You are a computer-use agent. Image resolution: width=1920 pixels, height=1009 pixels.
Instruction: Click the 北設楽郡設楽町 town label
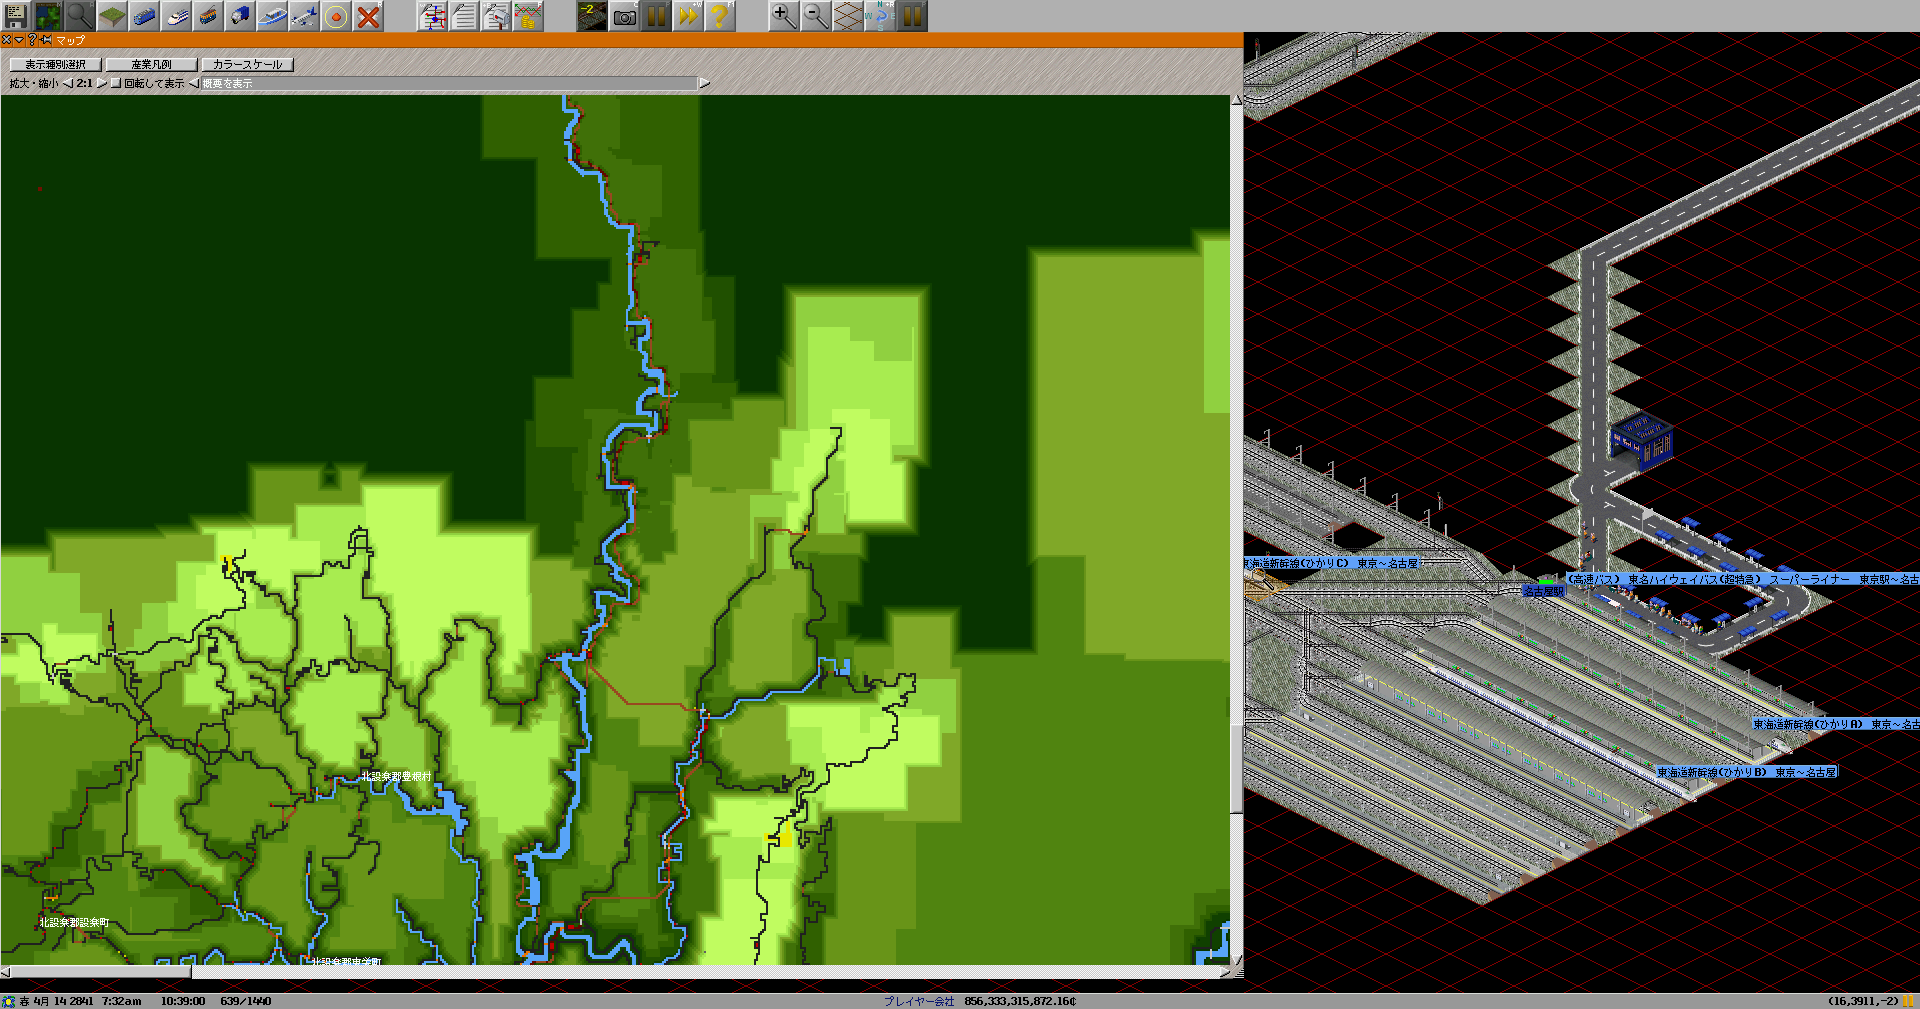[74, 922]
